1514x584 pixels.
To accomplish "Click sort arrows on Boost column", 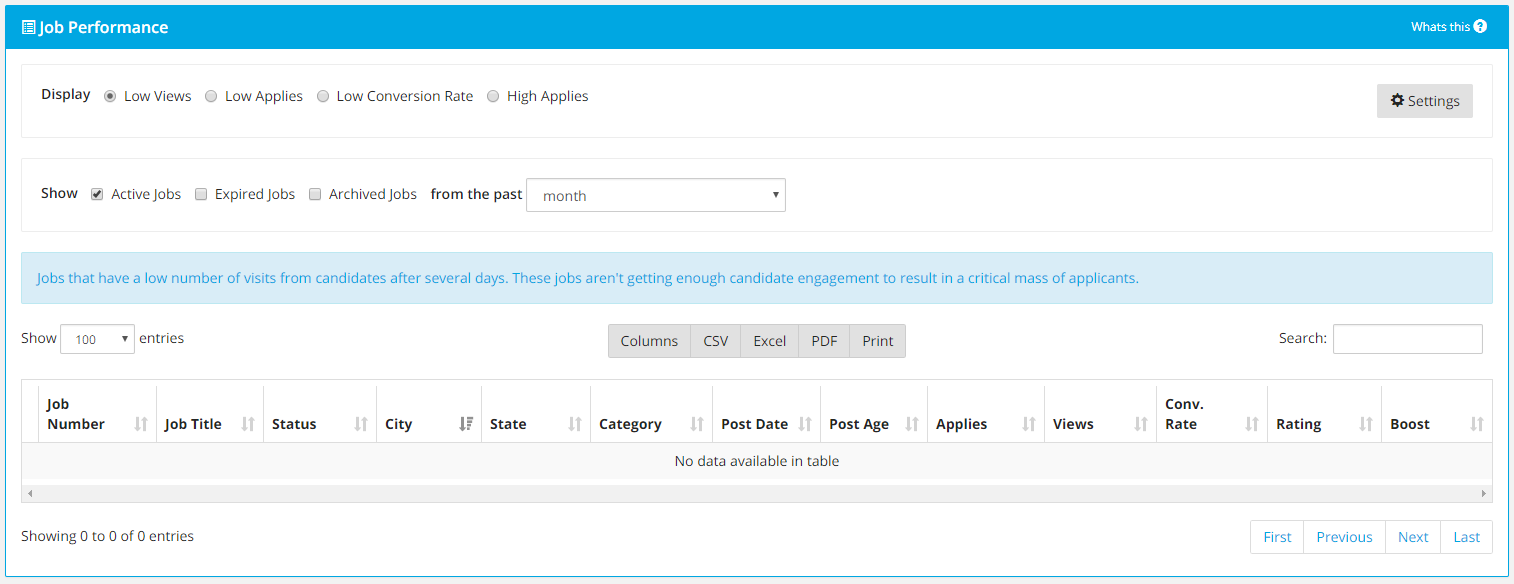I will 1477,424.
